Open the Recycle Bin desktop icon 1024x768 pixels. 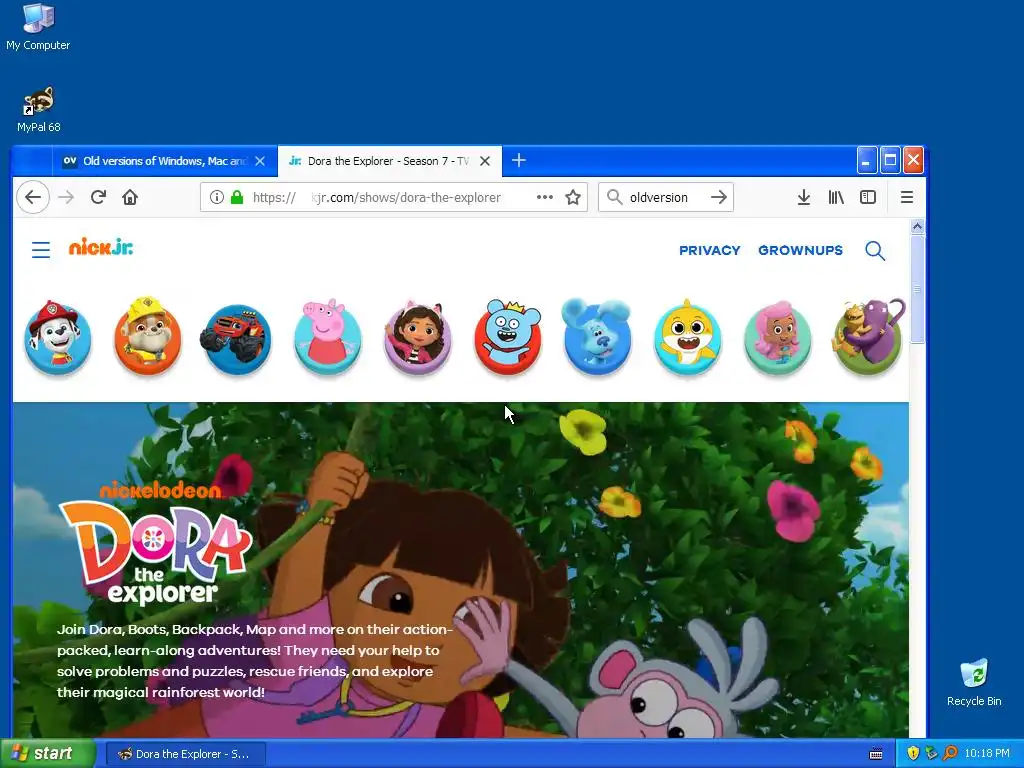coord(974,682)
